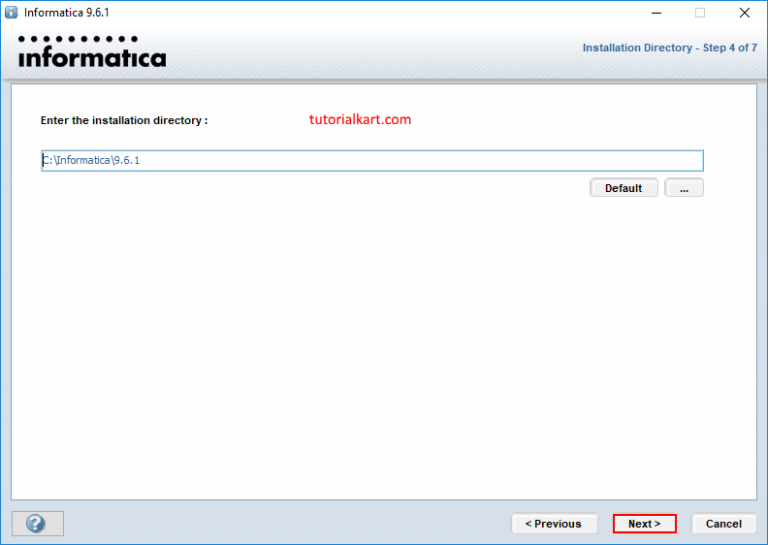Focus the installation directory text field
Image resolution: width=768 pixels, height=545 pixels.
[372, 160]
